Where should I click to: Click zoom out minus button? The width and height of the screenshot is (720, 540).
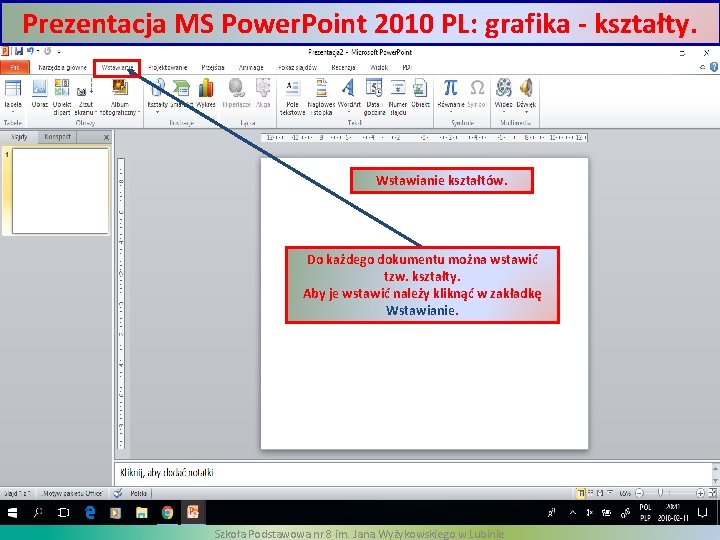tap(639, 493)
